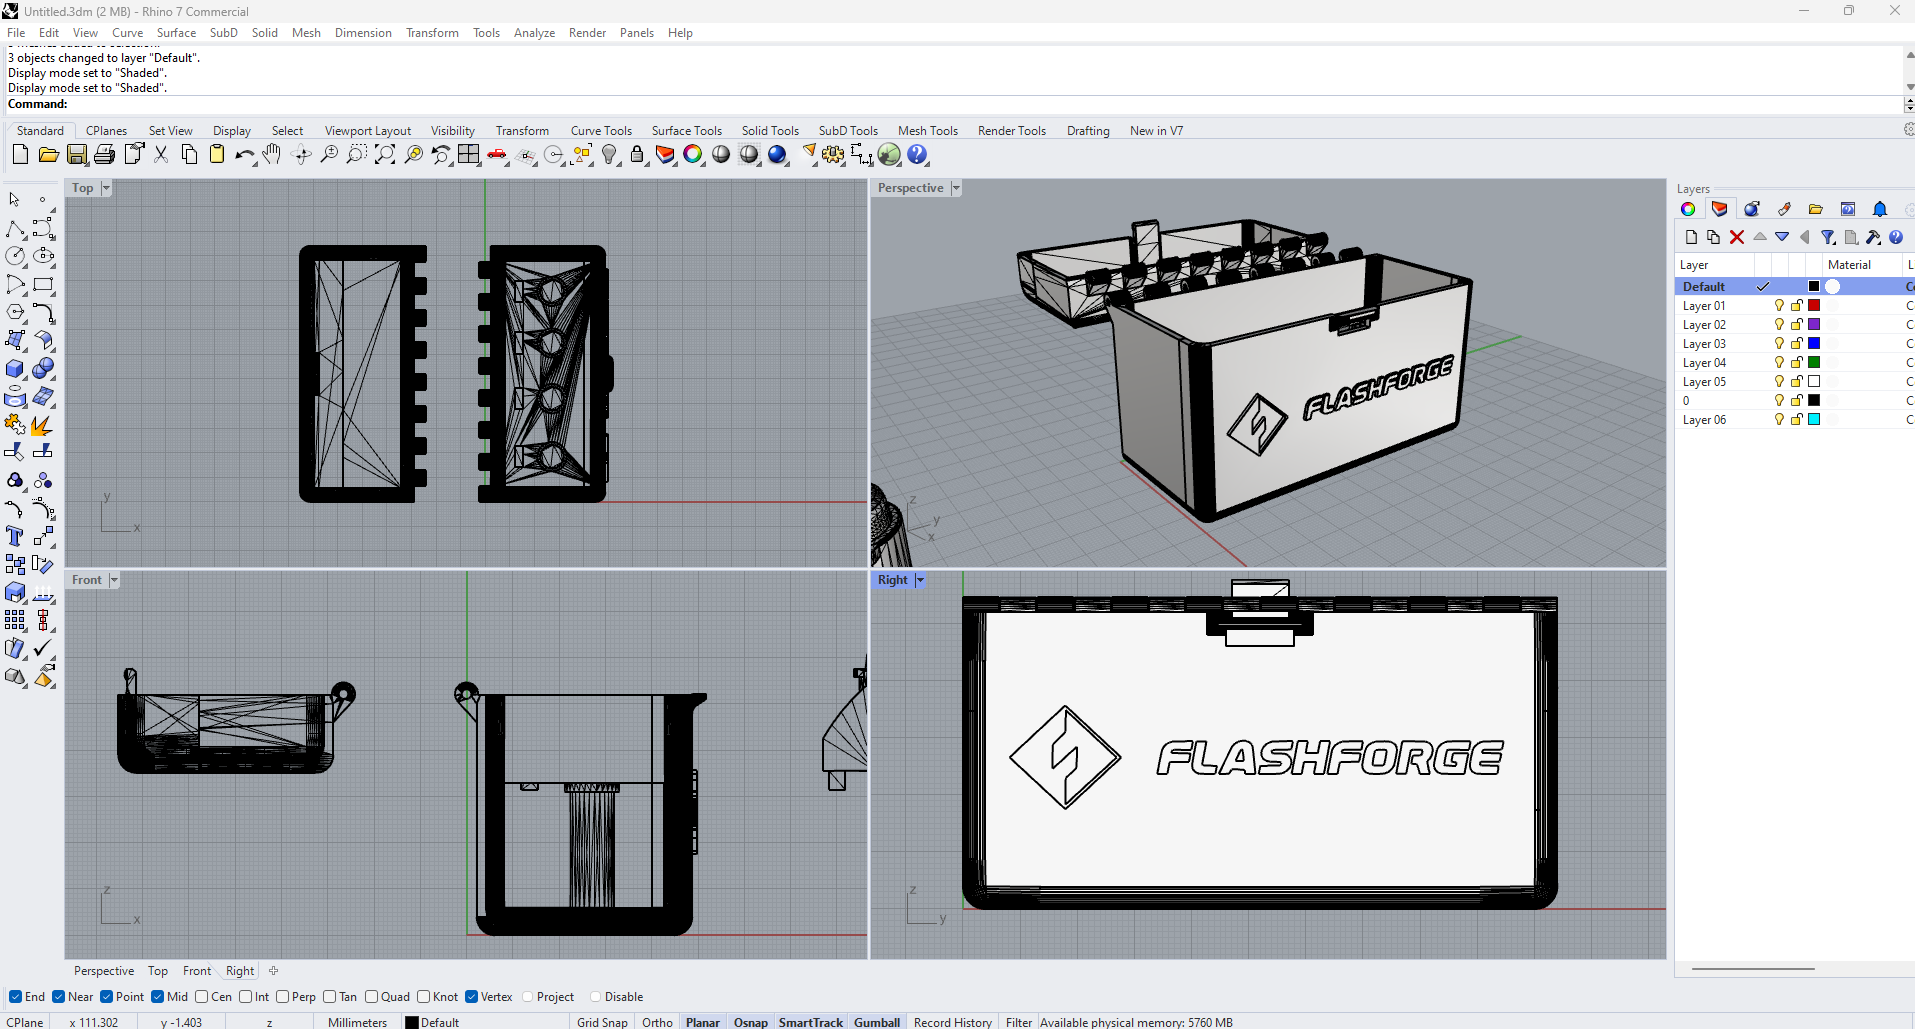Toggle Layer 01 visibility lightbulb
The width and height of the screenshot is (1915, 1029).
coord(1779,306)
